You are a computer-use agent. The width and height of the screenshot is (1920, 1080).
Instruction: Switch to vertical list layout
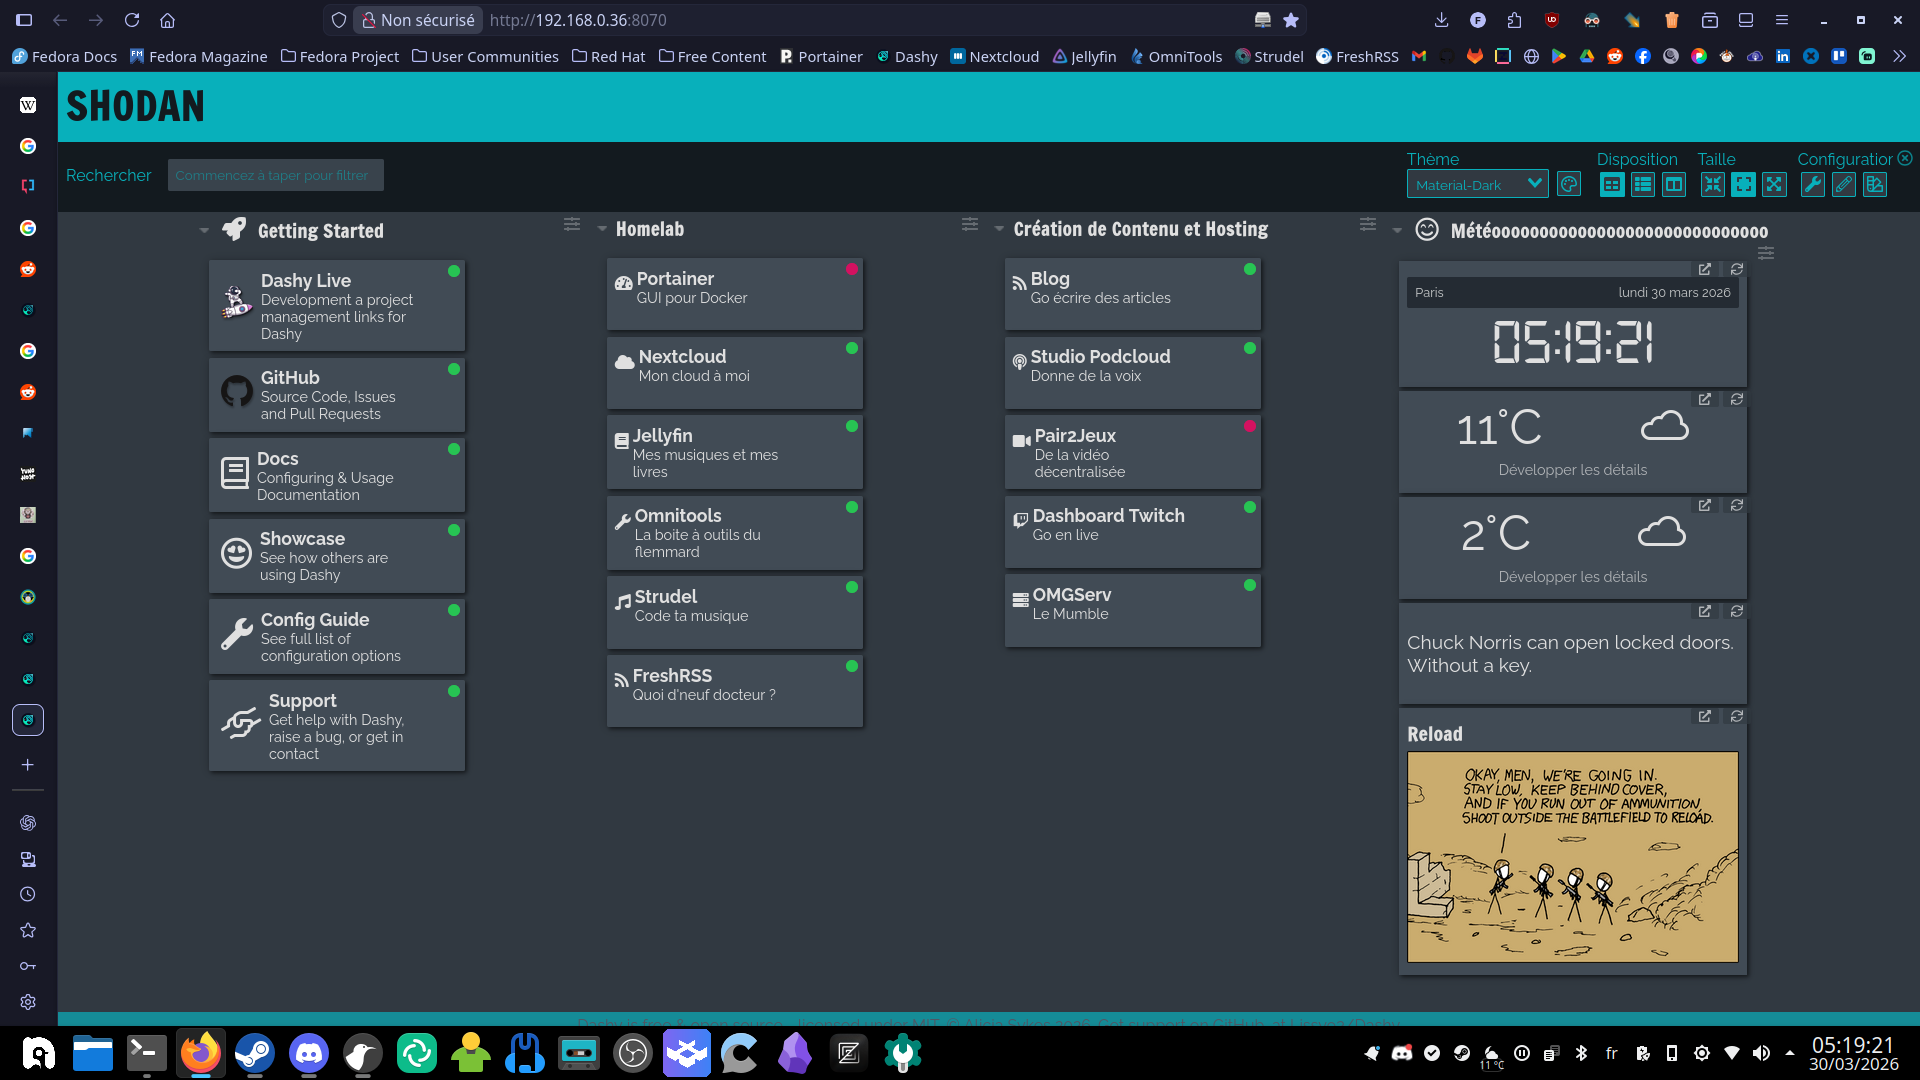1643,185
